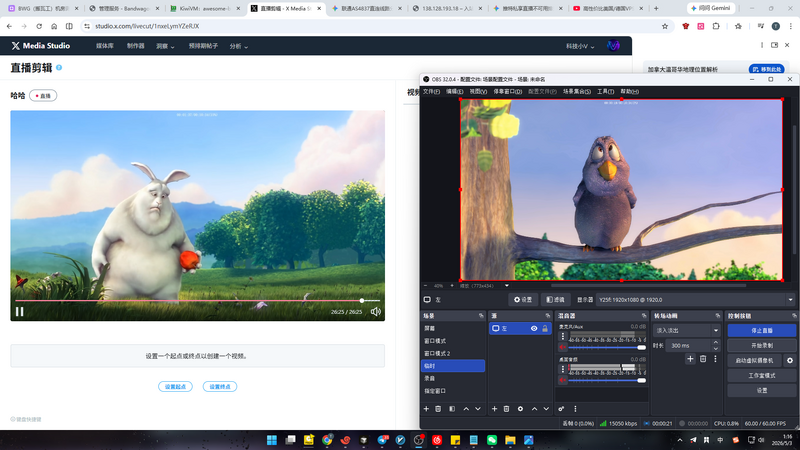Viewport: 800px width, 450px height.
Task: Open source 滤镜 filters button in toolbar
Action: tap(555, 300)
